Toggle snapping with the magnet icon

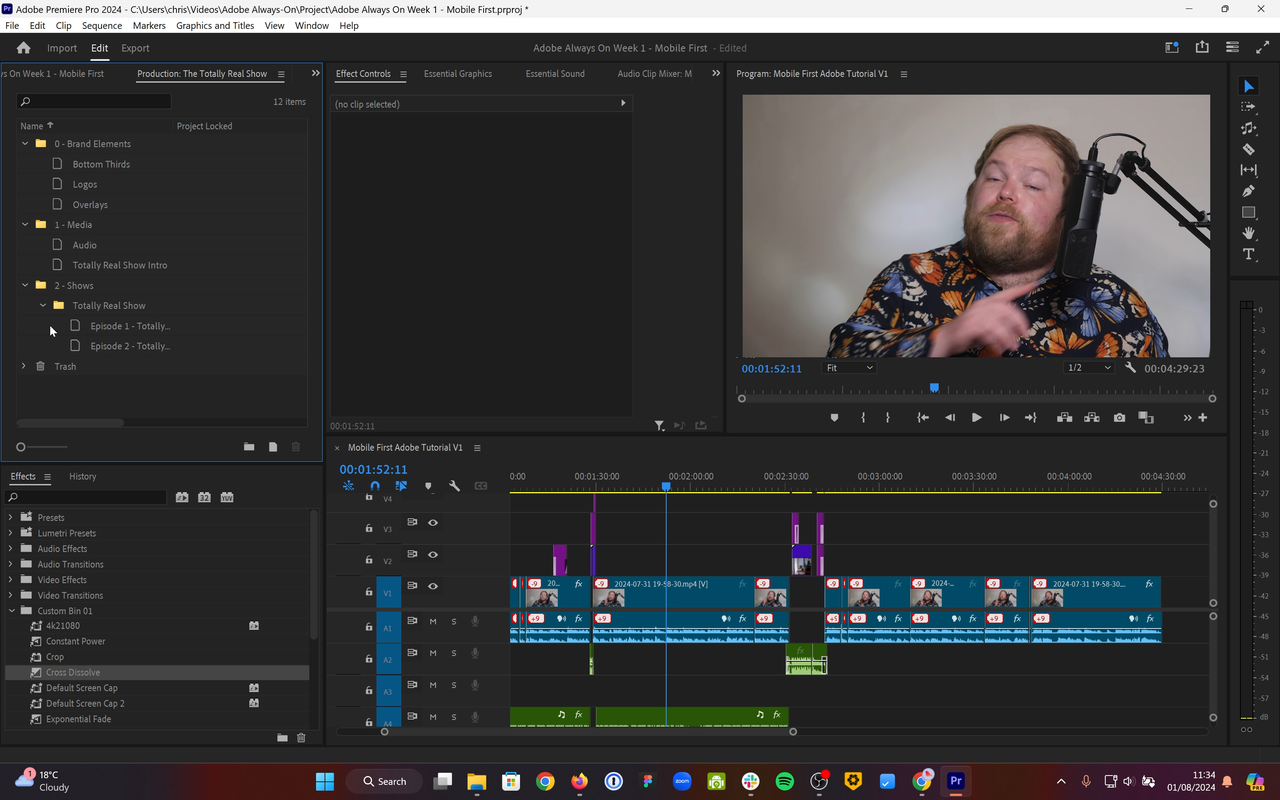(375, 486)
